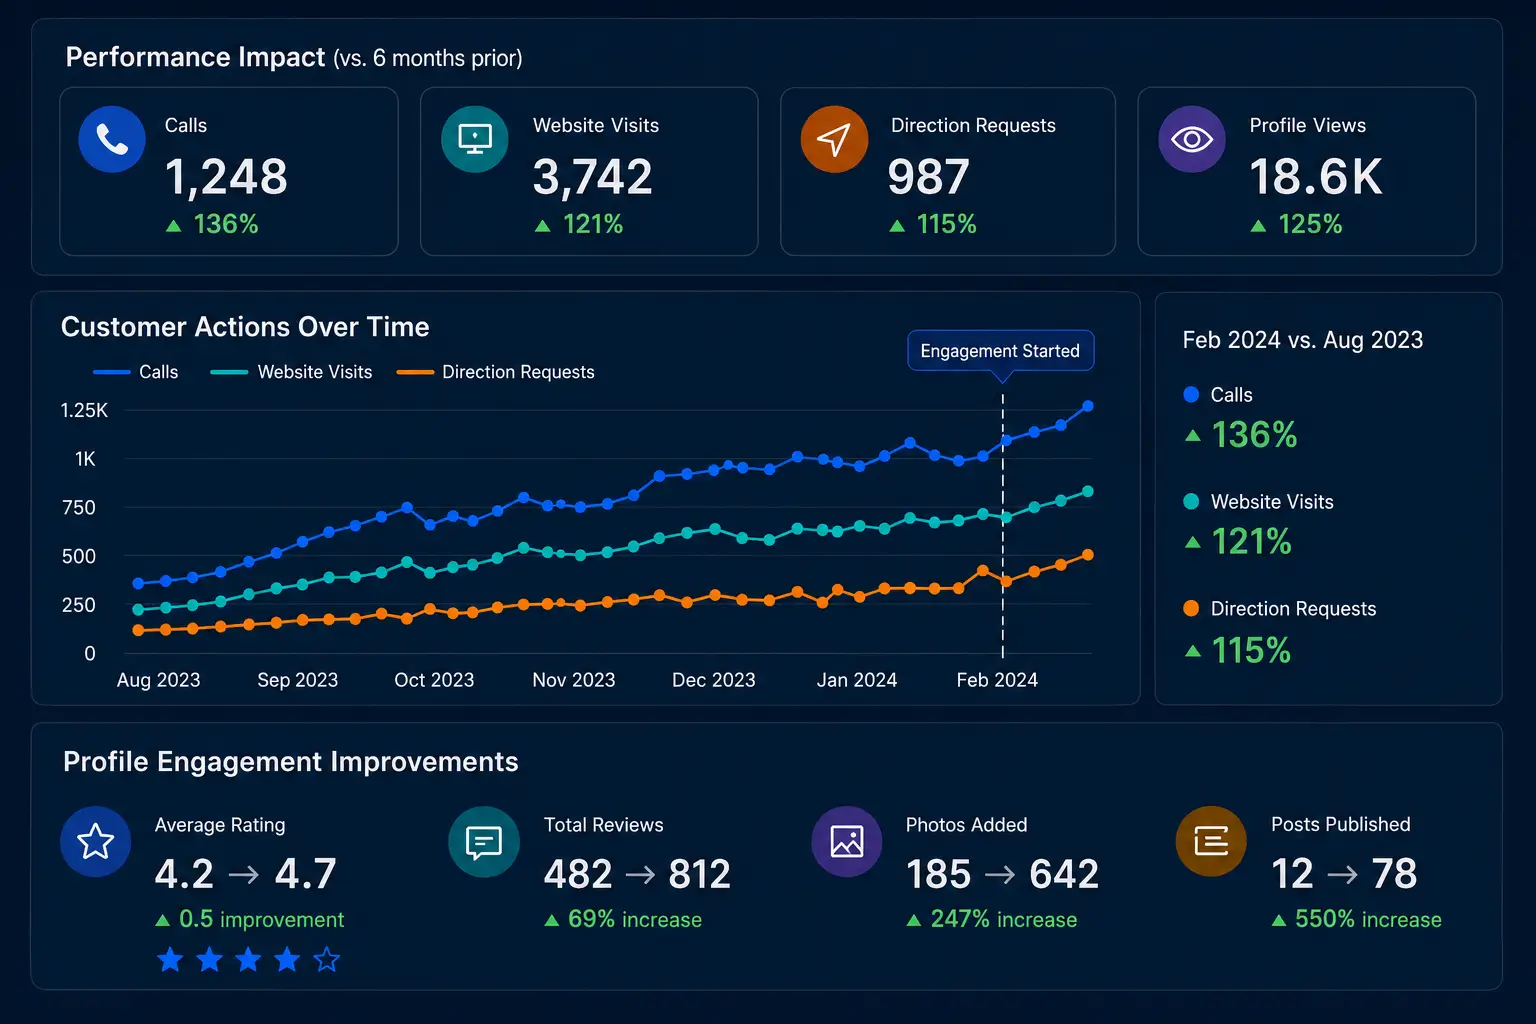Click the 550% increase text
The width and height of the screenshot is (1536, 1024).
(x=1368, y=920)
